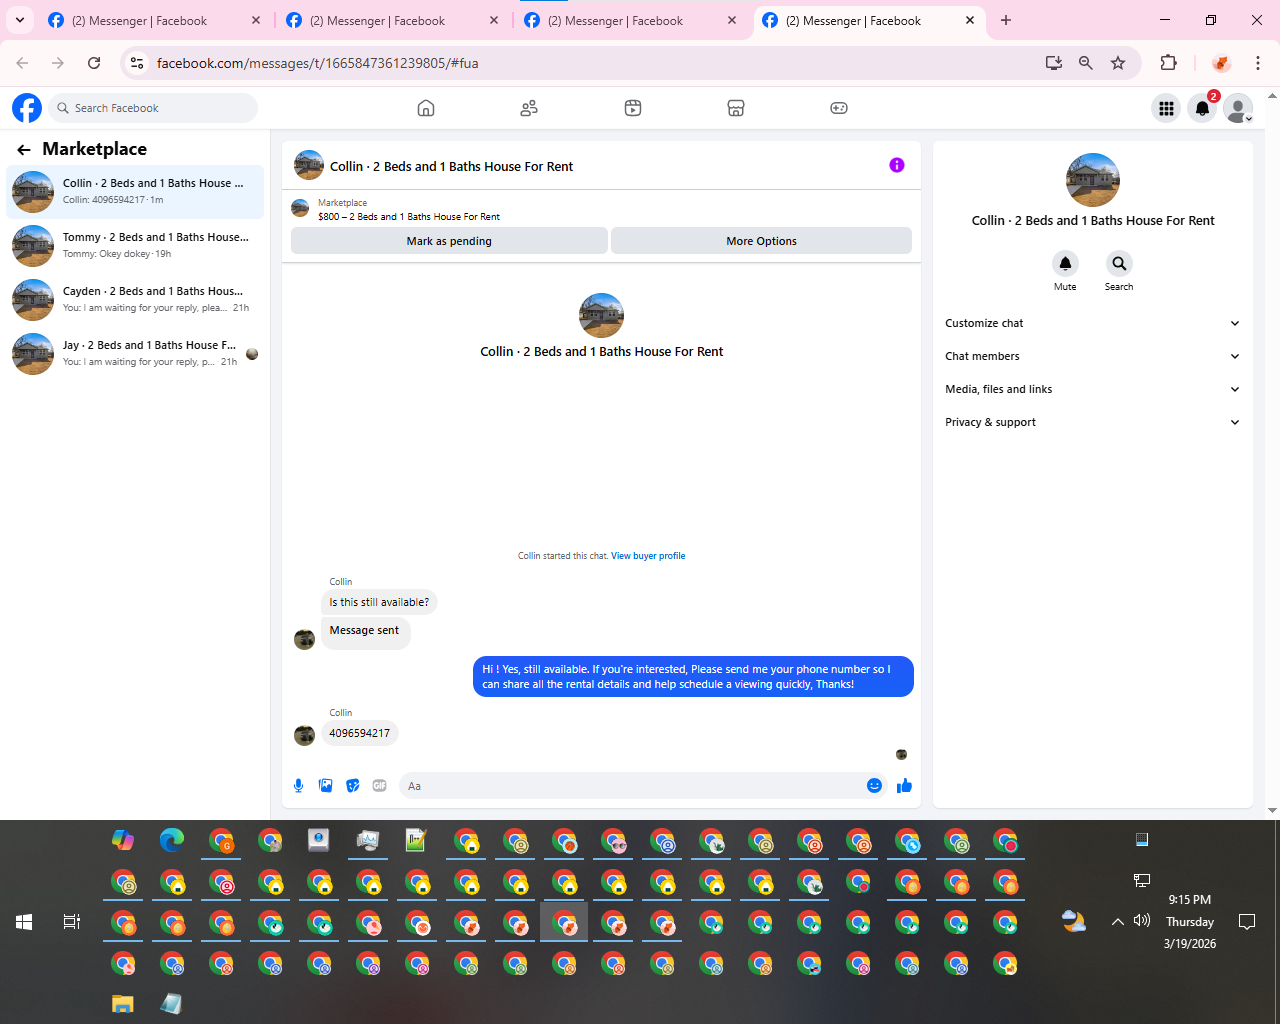Open the notifications bell with badge 2

pyautogui.click(x=1203, y=108)
